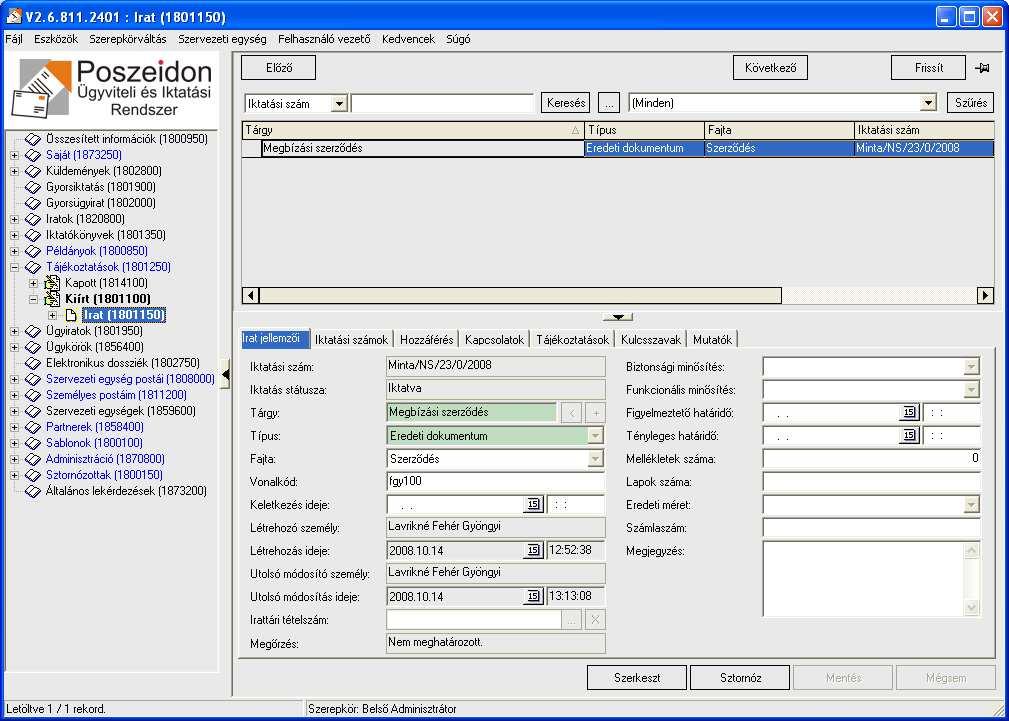The width and height of the screenshot is (1009, 721).
Task: Click the Gyorsiktatás node icon
Action: click(x=33, y=187)
